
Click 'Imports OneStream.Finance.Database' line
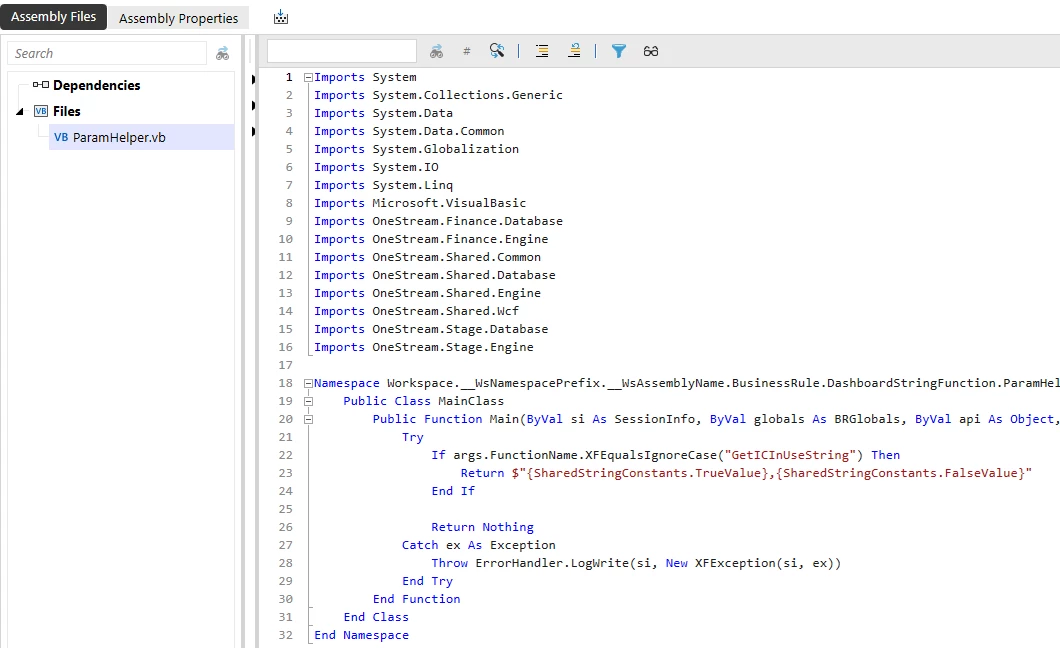pos(438,221)
